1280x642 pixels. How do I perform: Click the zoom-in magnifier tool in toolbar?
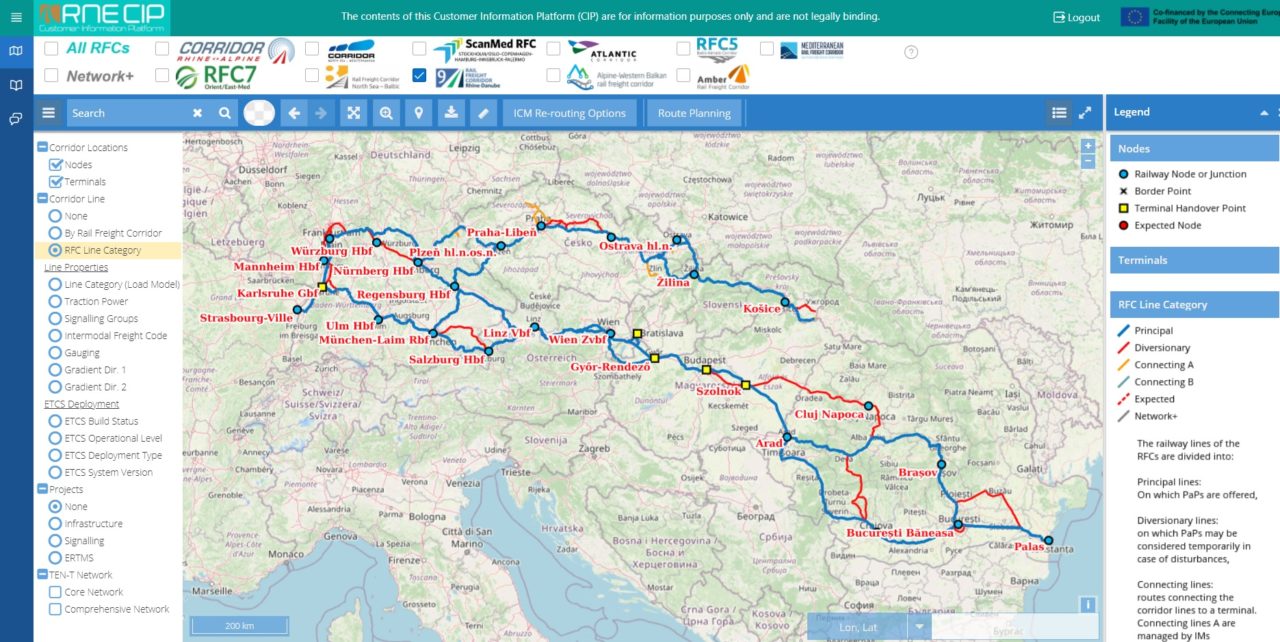coord(386,113)
